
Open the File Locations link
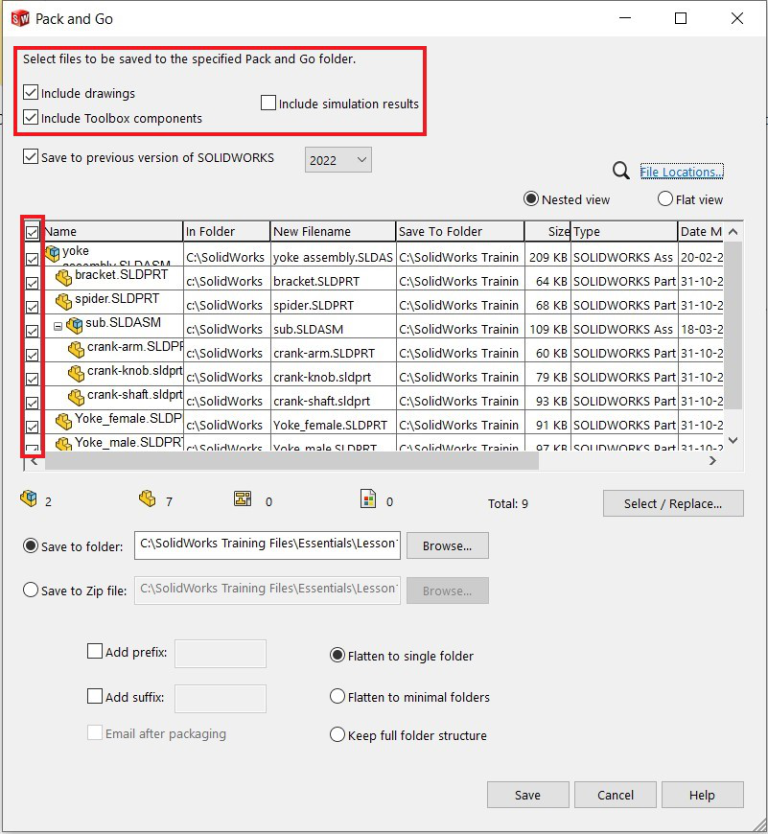click(x=681, y=172)
